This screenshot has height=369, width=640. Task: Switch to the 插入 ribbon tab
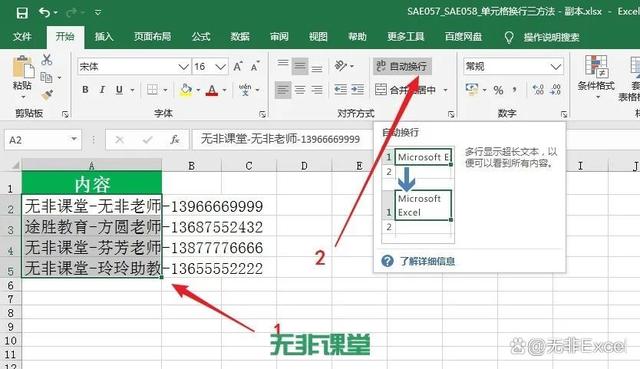pos(104,37)
